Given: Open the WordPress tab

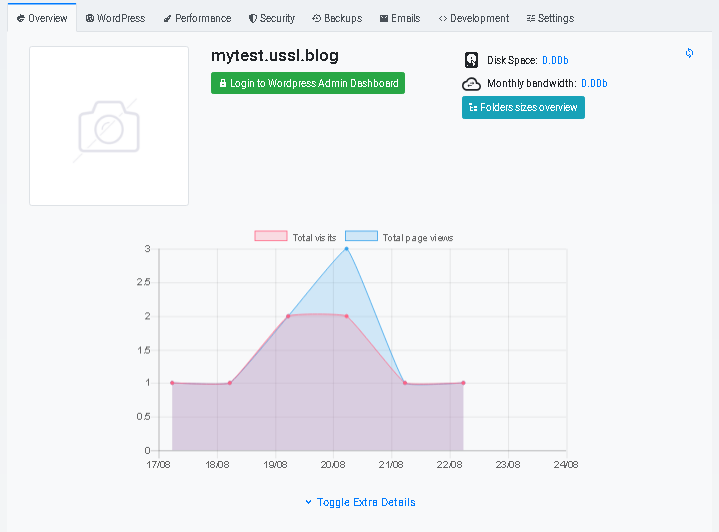Looking at the screenshot, I should (x=116, y=18).
